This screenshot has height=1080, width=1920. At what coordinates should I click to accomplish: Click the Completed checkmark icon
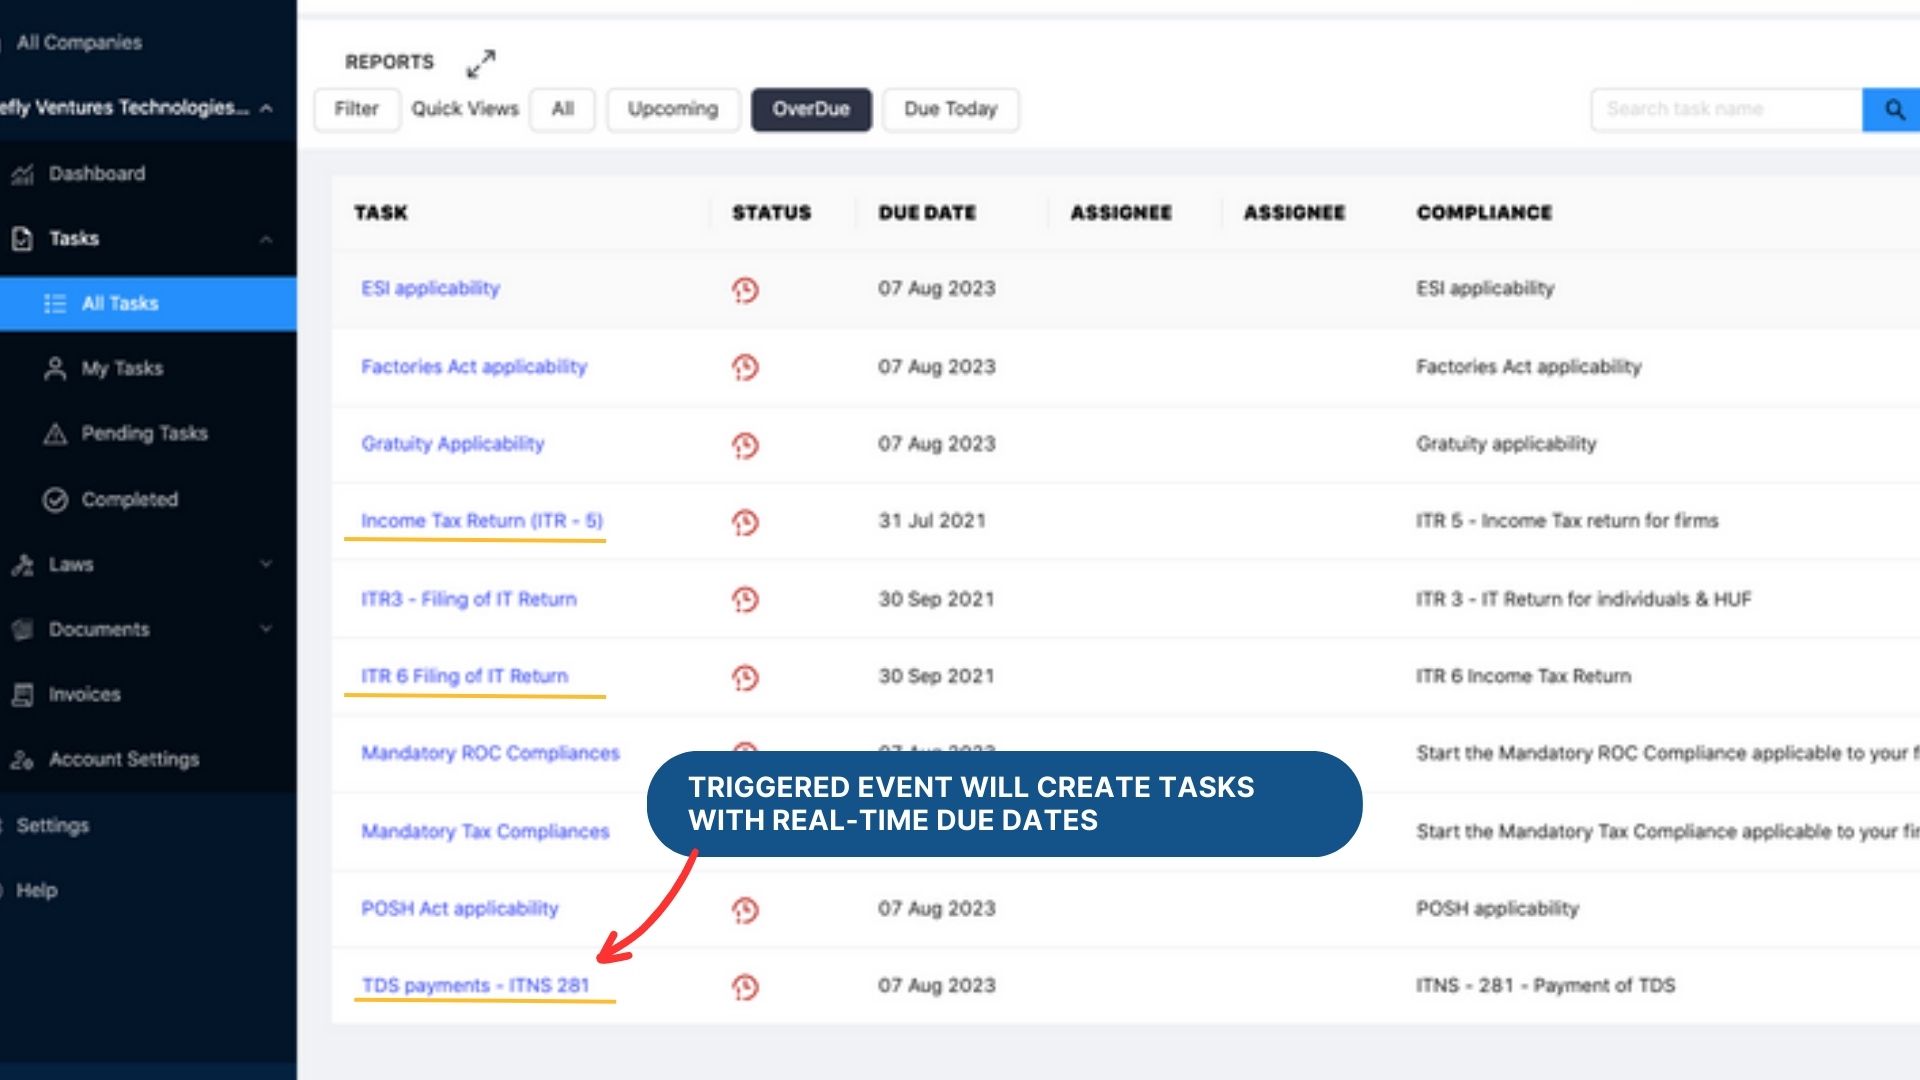click(x=55, y=500)
